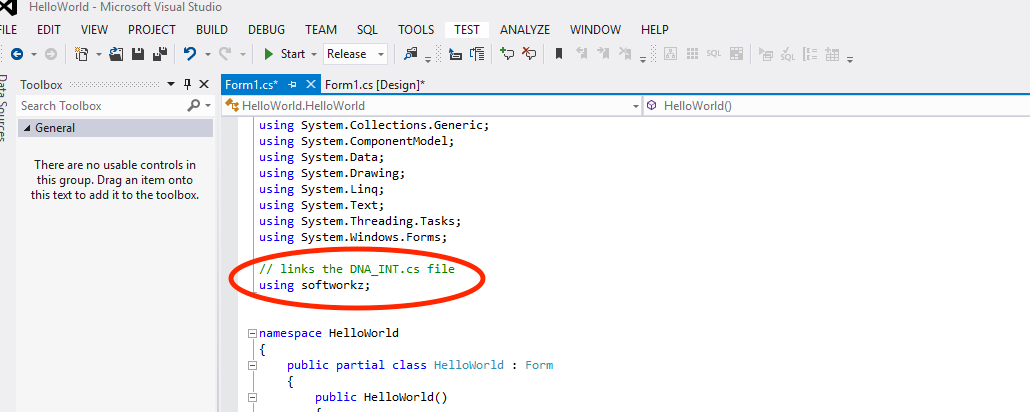The height and width of the screenshot is (412, 1030).
Task: Open the Toolbox window position dropdown arrow
Action: (x=171, y=84)
